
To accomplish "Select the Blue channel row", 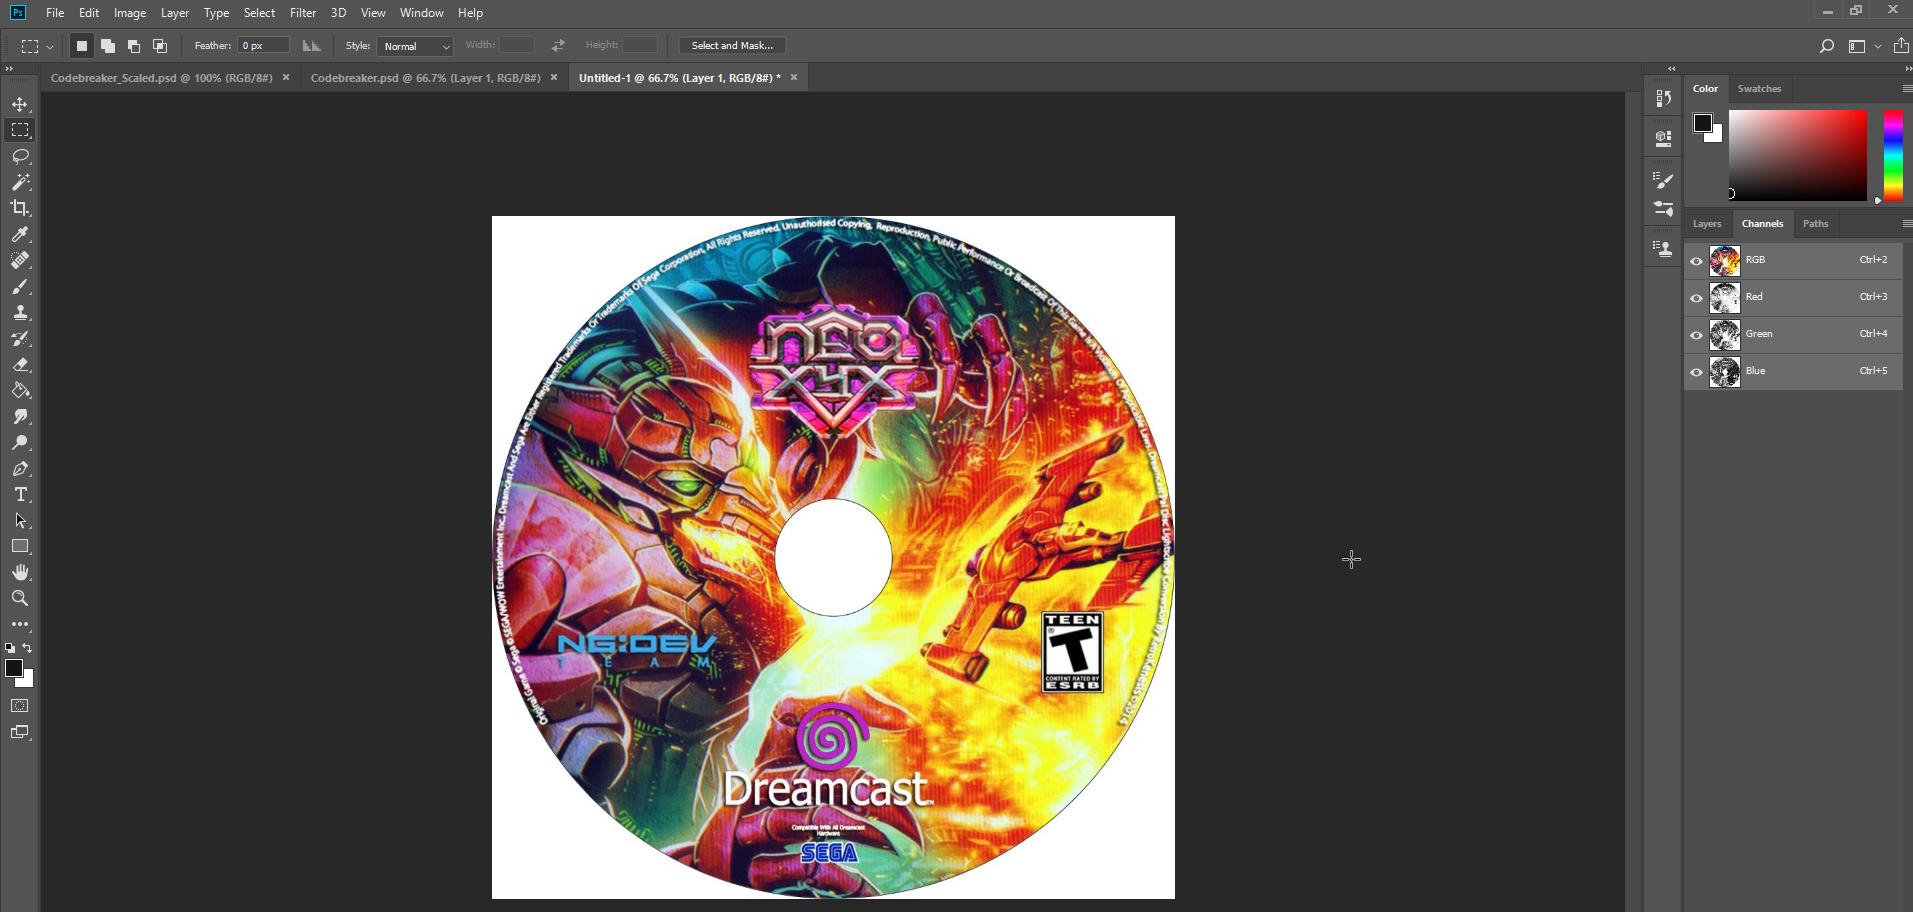I will pos(1794,372).
